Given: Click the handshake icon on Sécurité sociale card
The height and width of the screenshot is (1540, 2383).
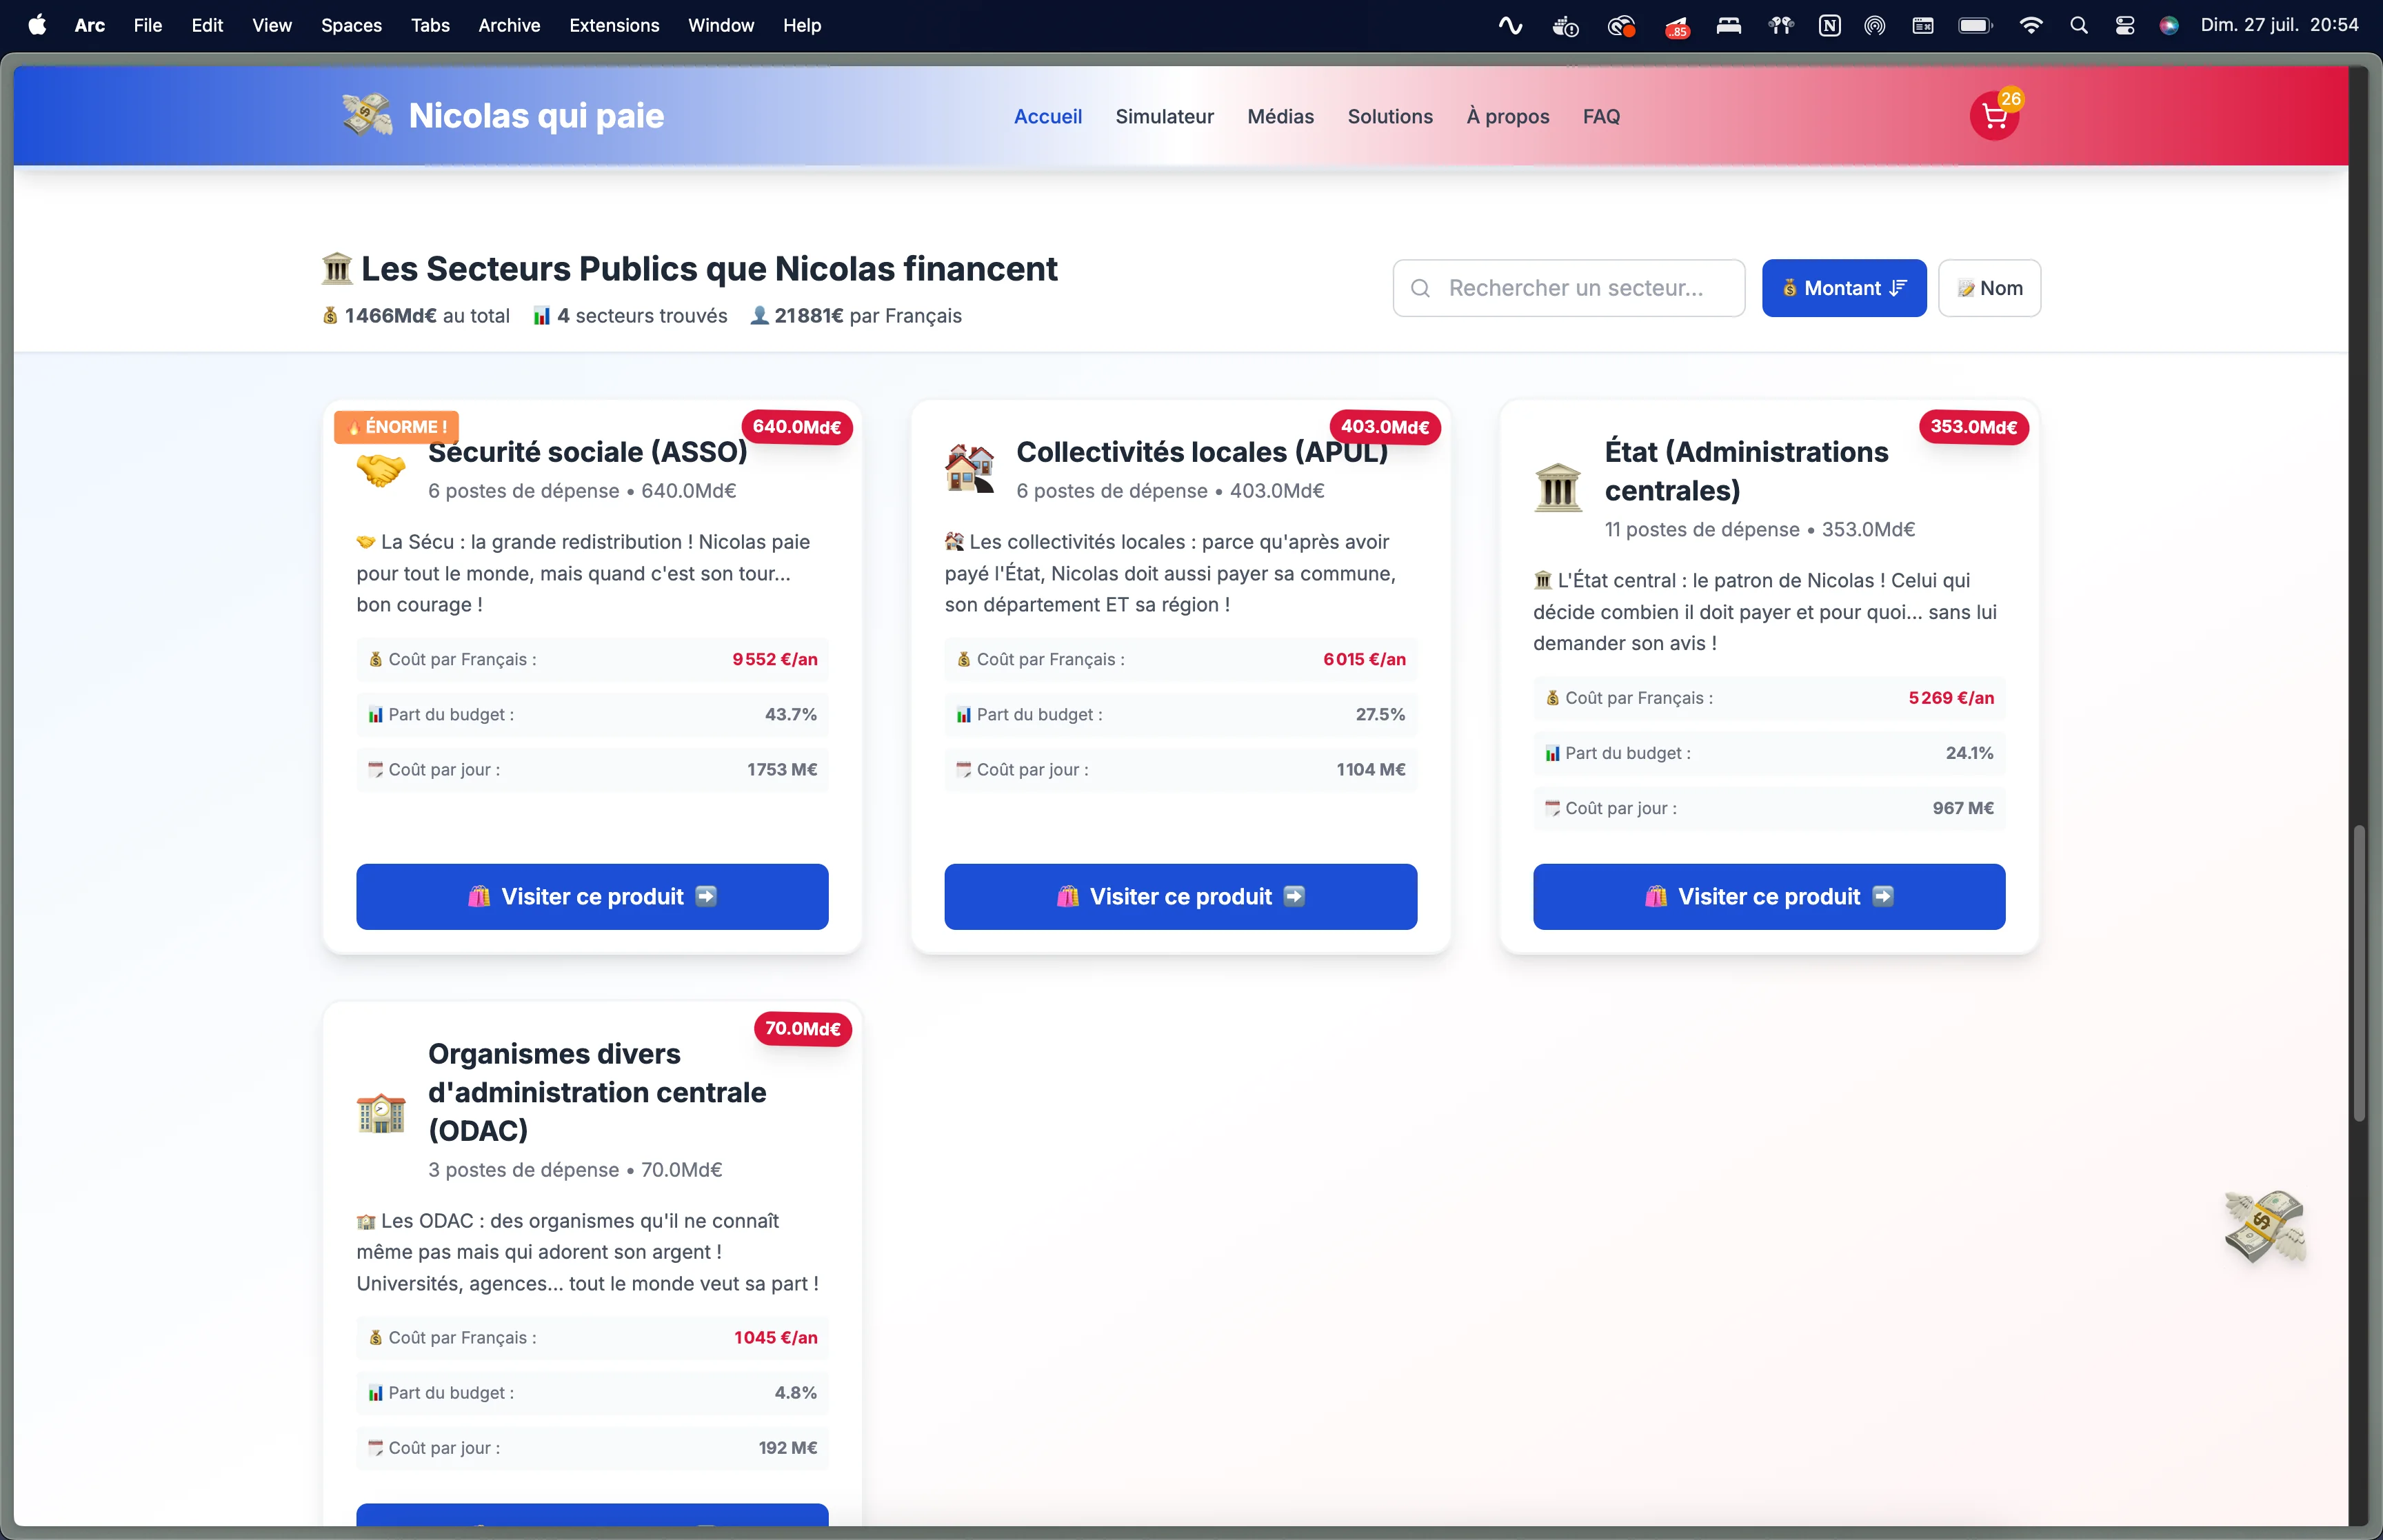Looking at the screenshot, I should pyautogui.click(x=381, y=470).
